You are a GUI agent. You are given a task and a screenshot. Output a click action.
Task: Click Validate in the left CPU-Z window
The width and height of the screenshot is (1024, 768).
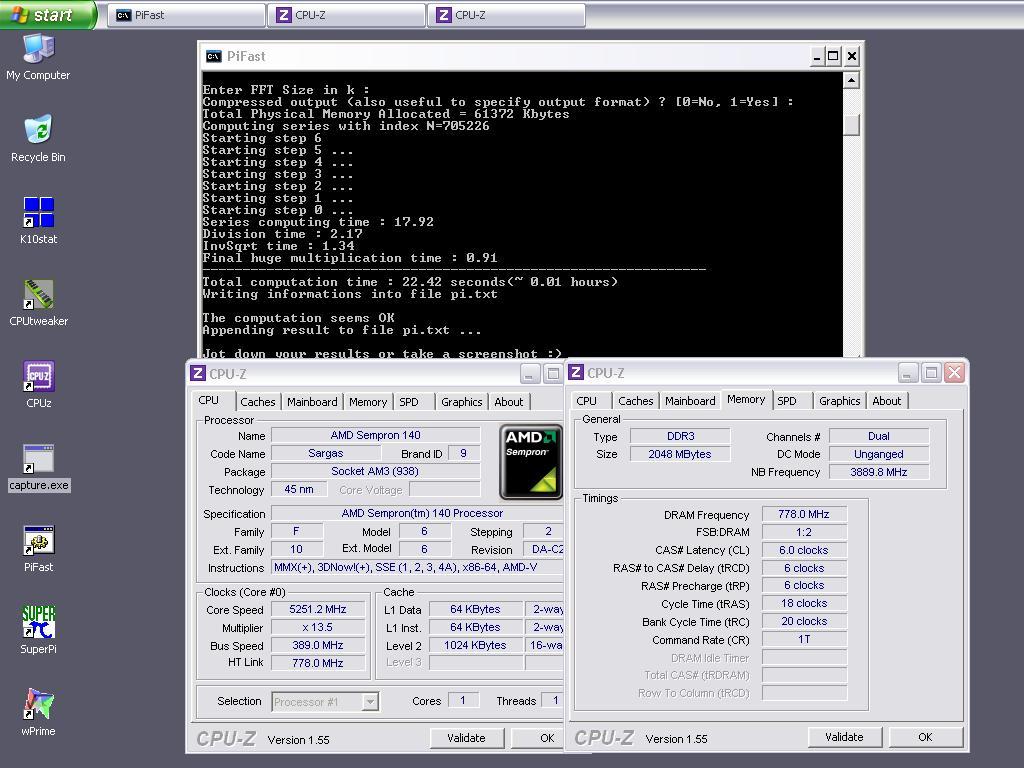[x=466, y=738]
